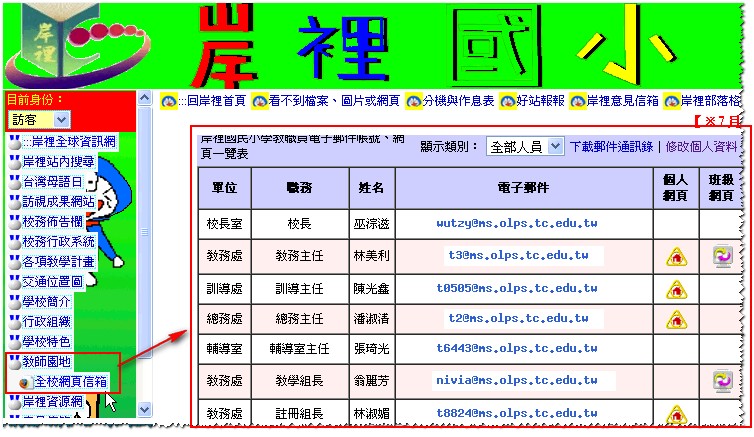Screen dimensions: 754x437
Task: Open 岸裡意見信箱 link
Action: [x=622, y=101]
